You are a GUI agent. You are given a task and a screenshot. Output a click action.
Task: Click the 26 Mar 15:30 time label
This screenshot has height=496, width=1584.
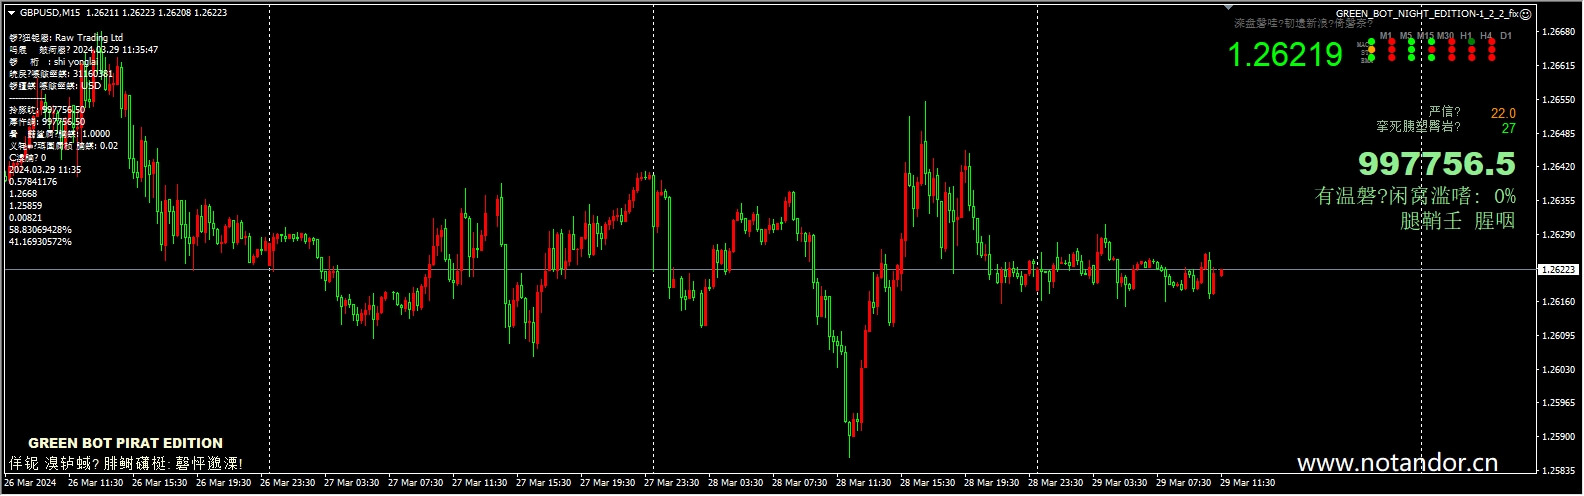point(160,483)
